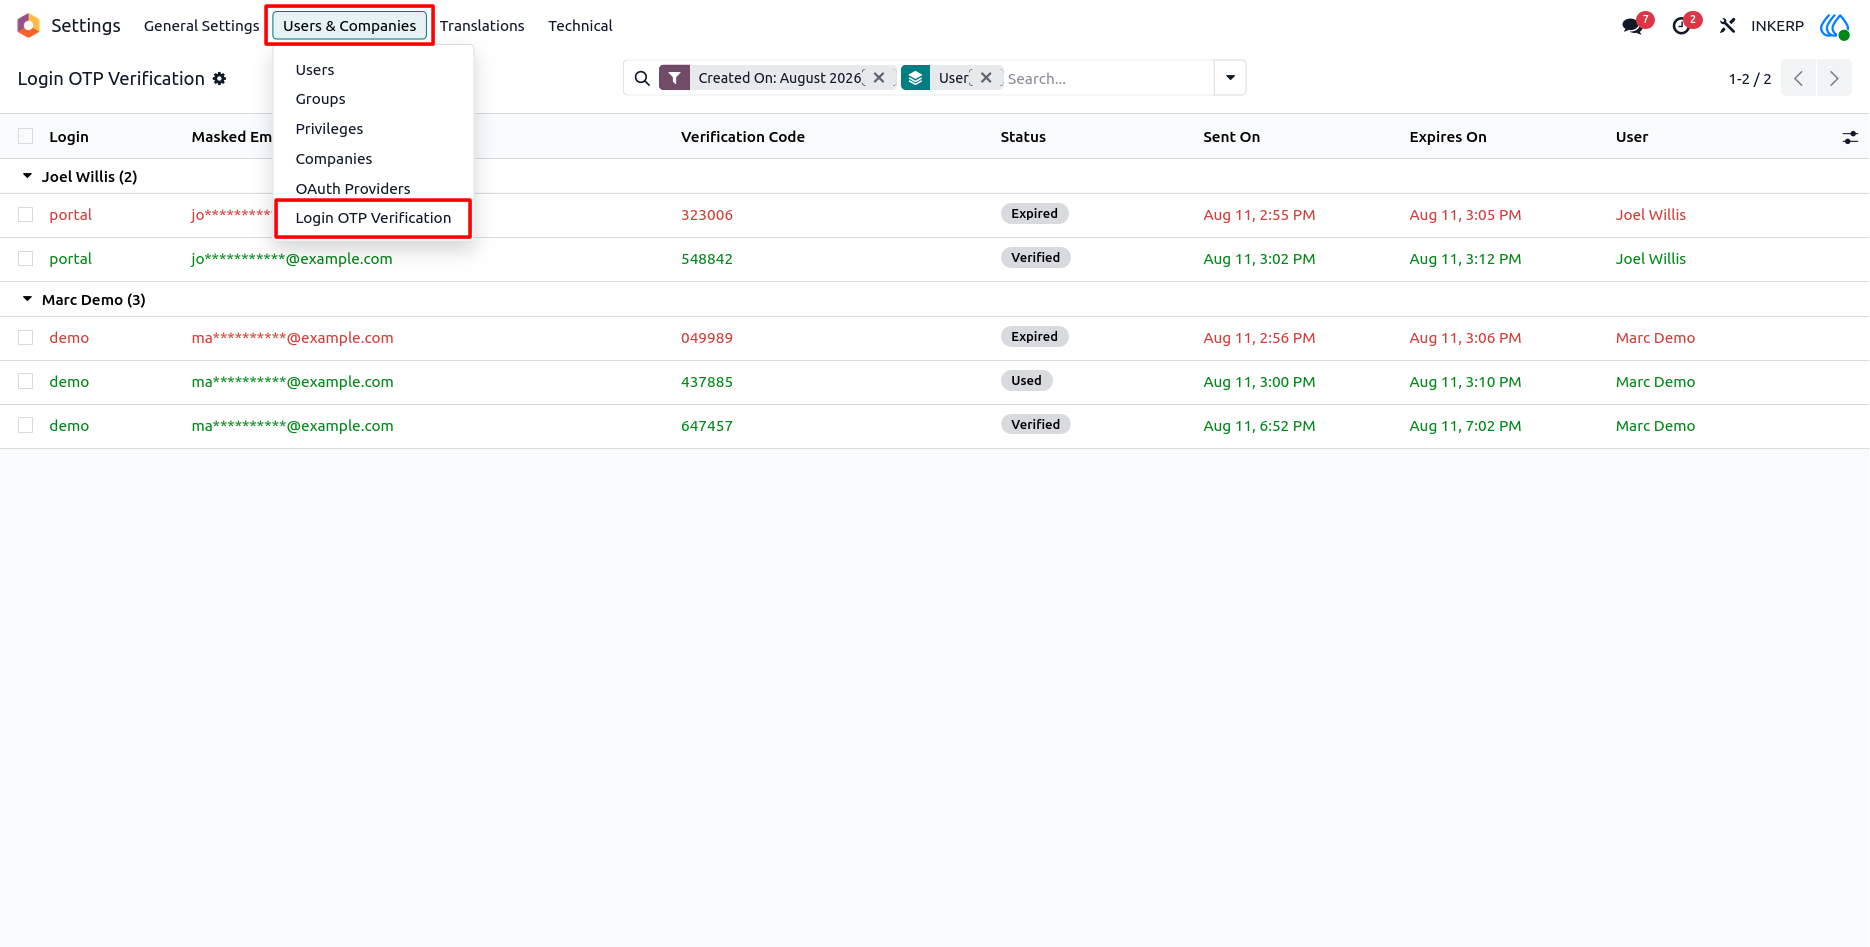
Task: Click the search magnifier icon
Action: click(x=642, y=78)
